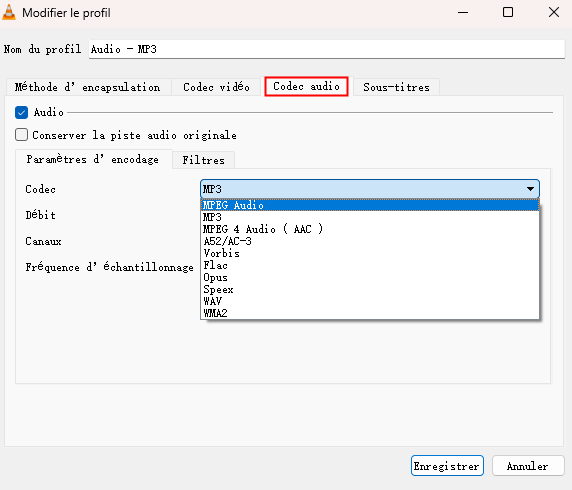The height and width of the screenshot is (490, 572).
Task: Click the Canaux label
Action: pyautogui.click(x=43, y=241)
